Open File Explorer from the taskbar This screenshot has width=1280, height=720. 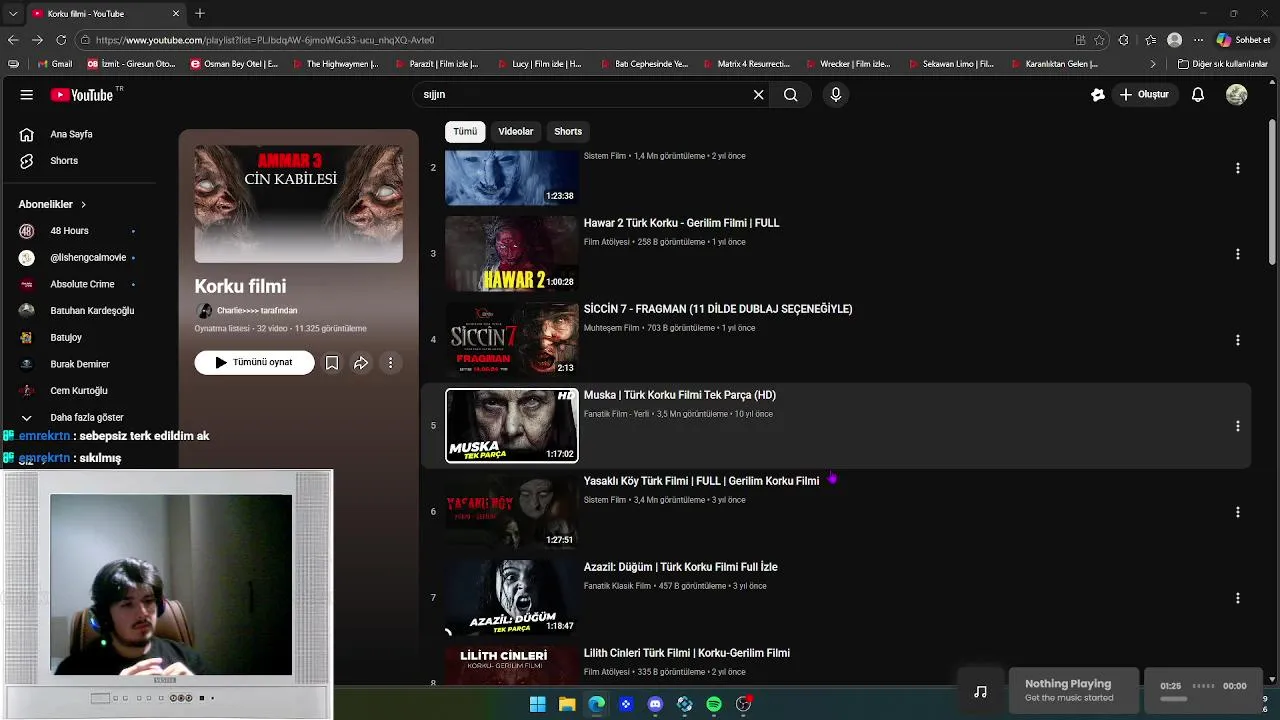tap(567, 704)
